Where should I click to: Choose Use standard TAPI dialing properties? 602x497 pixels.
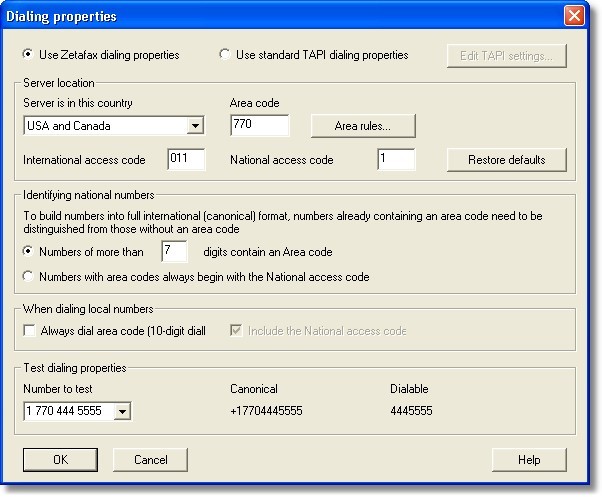pos(224,55)
